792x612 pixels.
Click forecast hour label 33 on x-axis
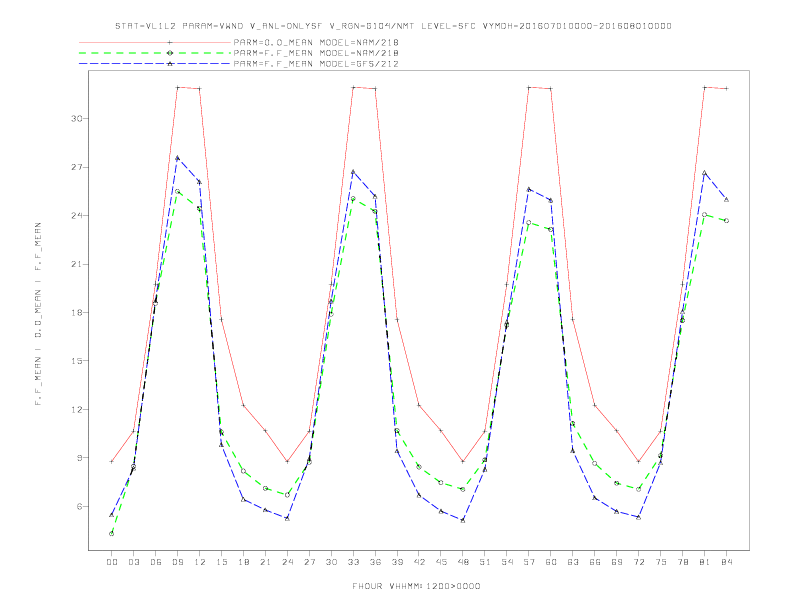[353, 562]
